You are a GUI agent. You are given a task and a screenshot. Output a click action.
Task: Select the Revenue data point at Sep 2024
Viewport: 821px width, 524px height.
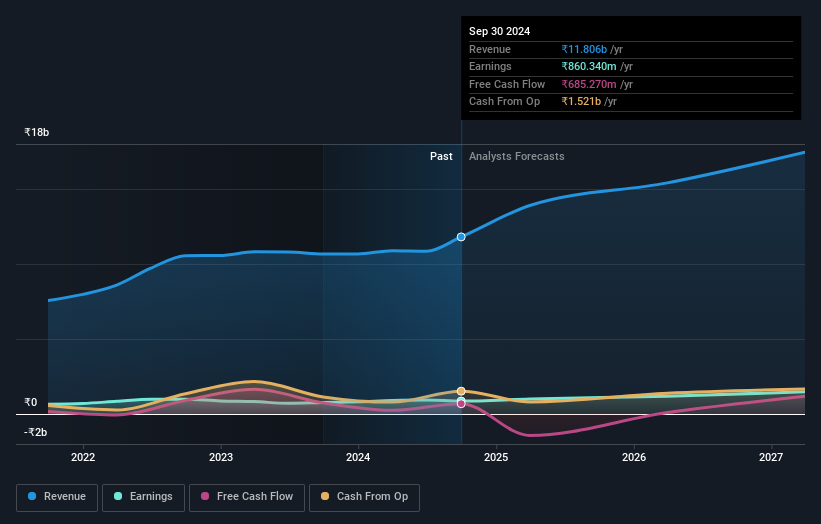(461, 237)
